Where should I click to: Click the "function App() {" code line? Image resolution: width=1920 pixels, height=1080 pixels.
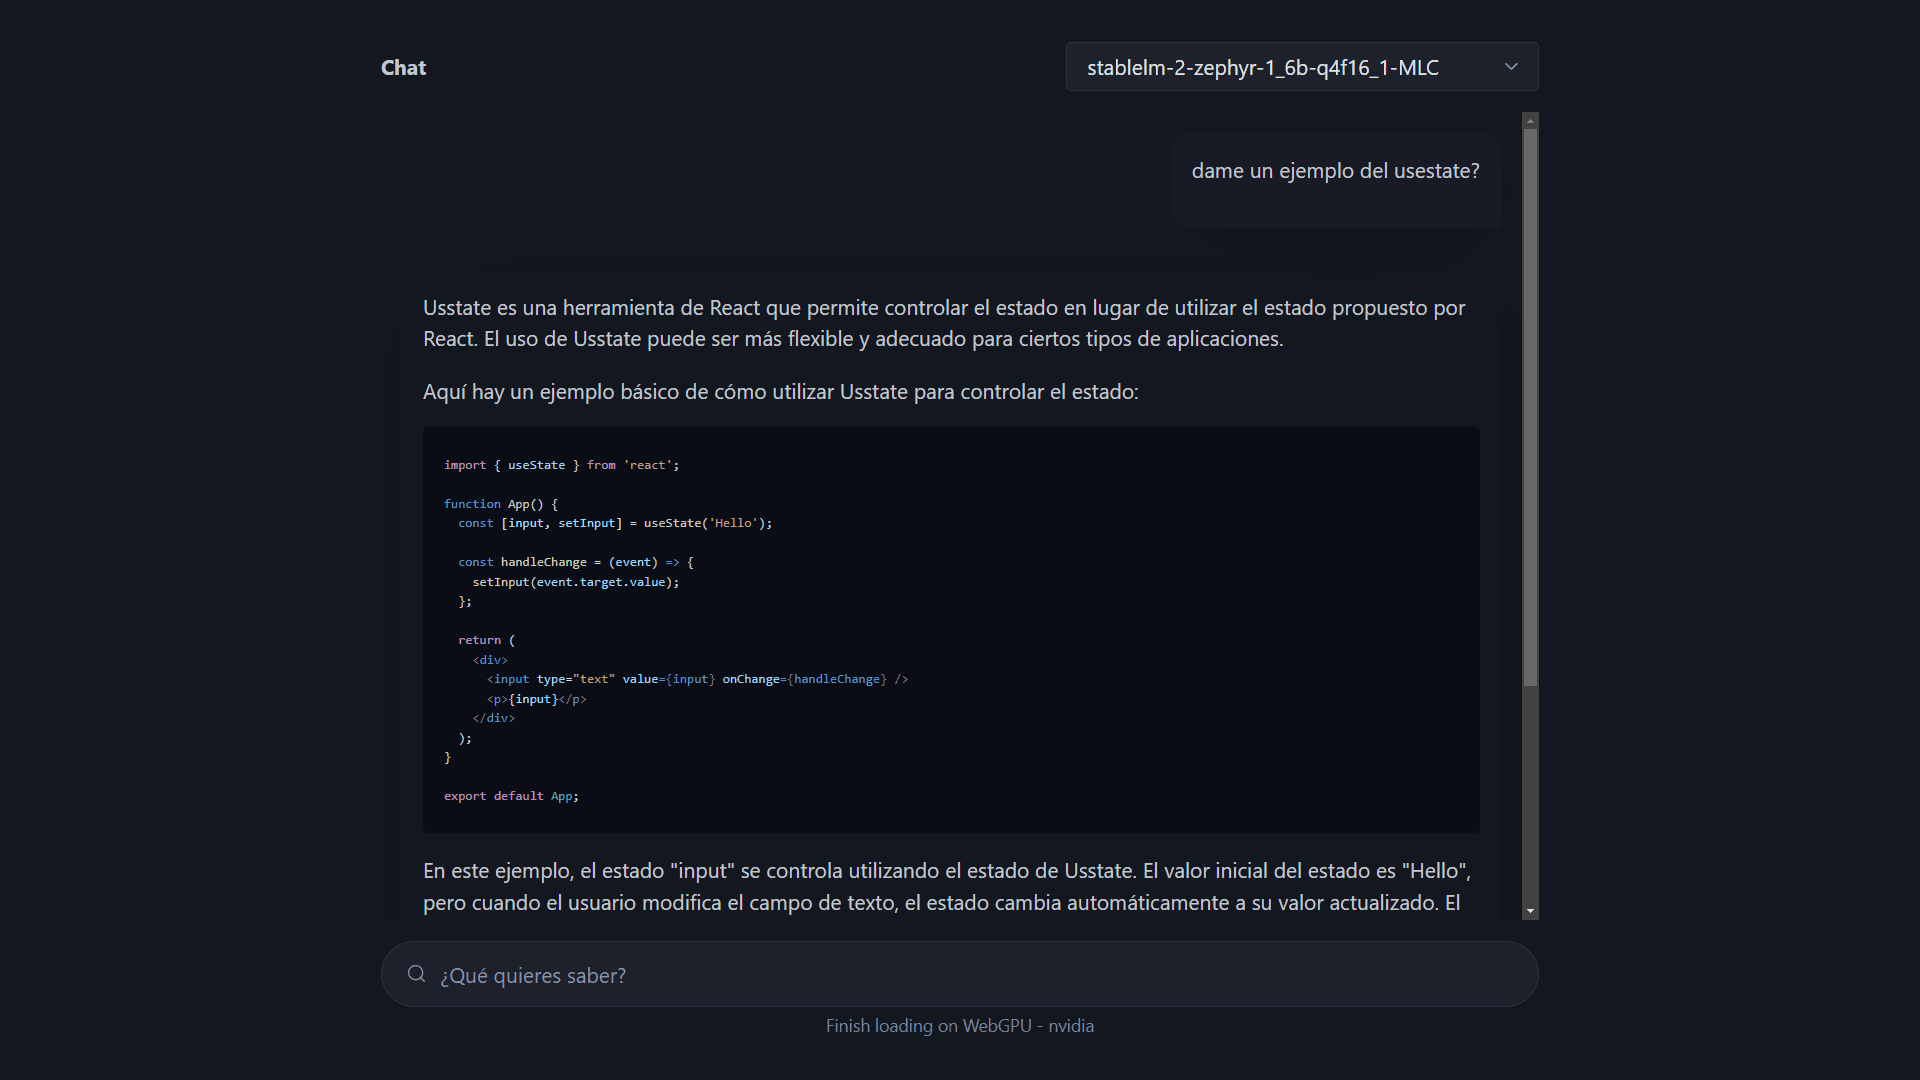point(501,504)
